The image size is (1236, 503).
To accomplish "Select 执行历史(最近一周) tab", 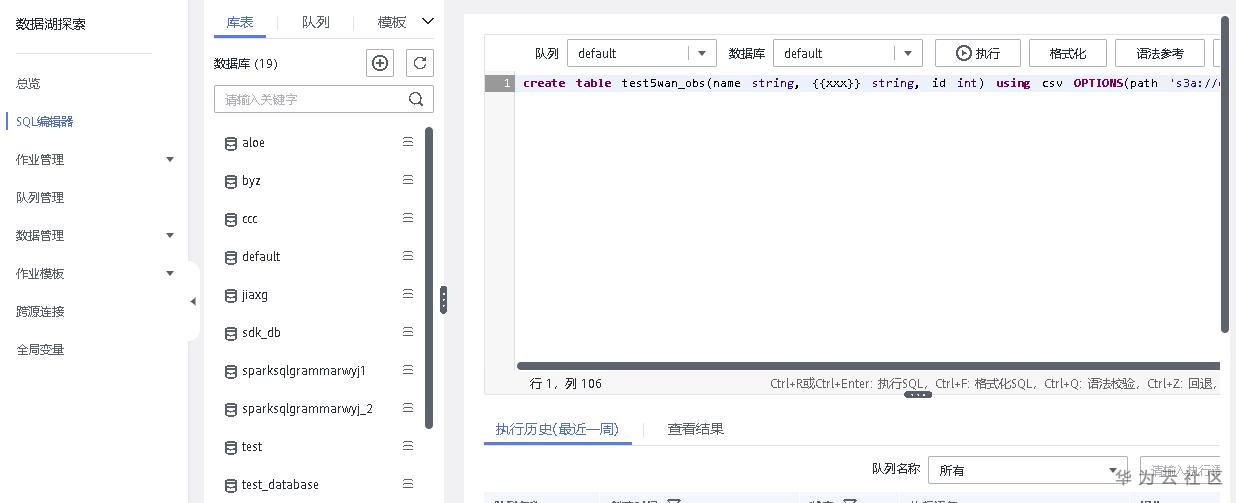I will point(557,429).
